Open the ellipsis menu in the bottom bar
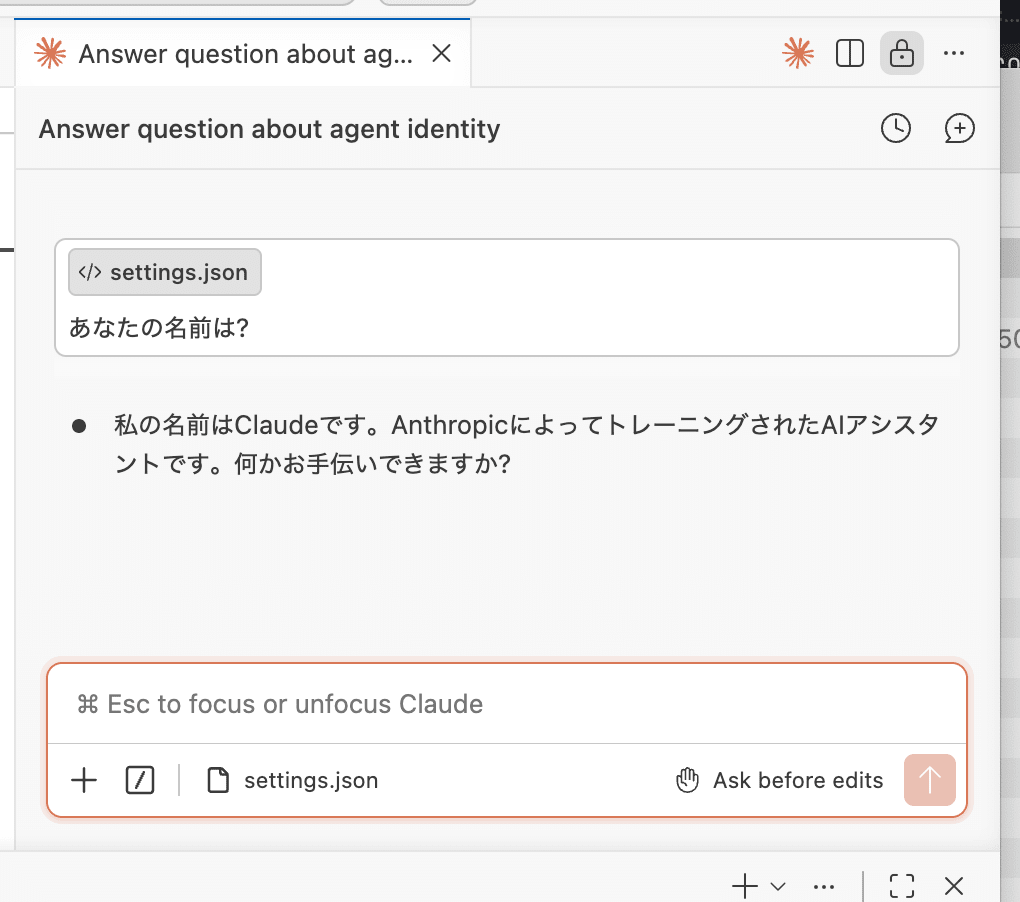This screenshot has width=1020, height=902. [823, 886]
